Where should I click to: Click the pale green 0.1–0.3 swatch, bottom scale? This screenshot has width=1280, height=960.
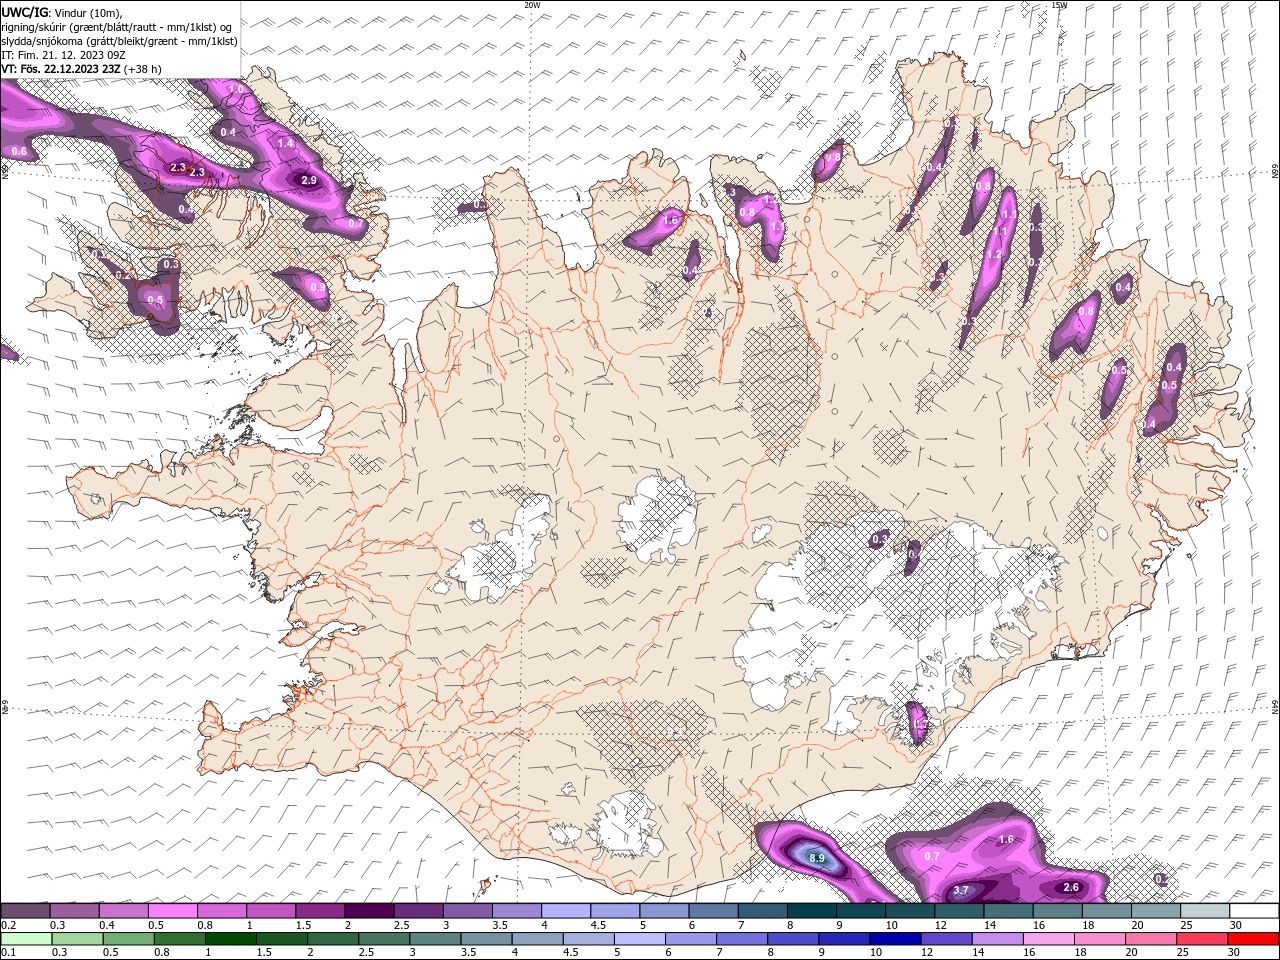(x=25, y=939)
